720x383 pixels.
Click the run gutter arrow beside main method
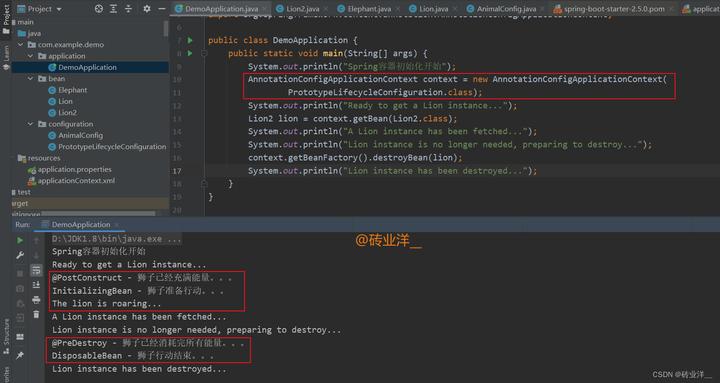[x=190, y=53]
